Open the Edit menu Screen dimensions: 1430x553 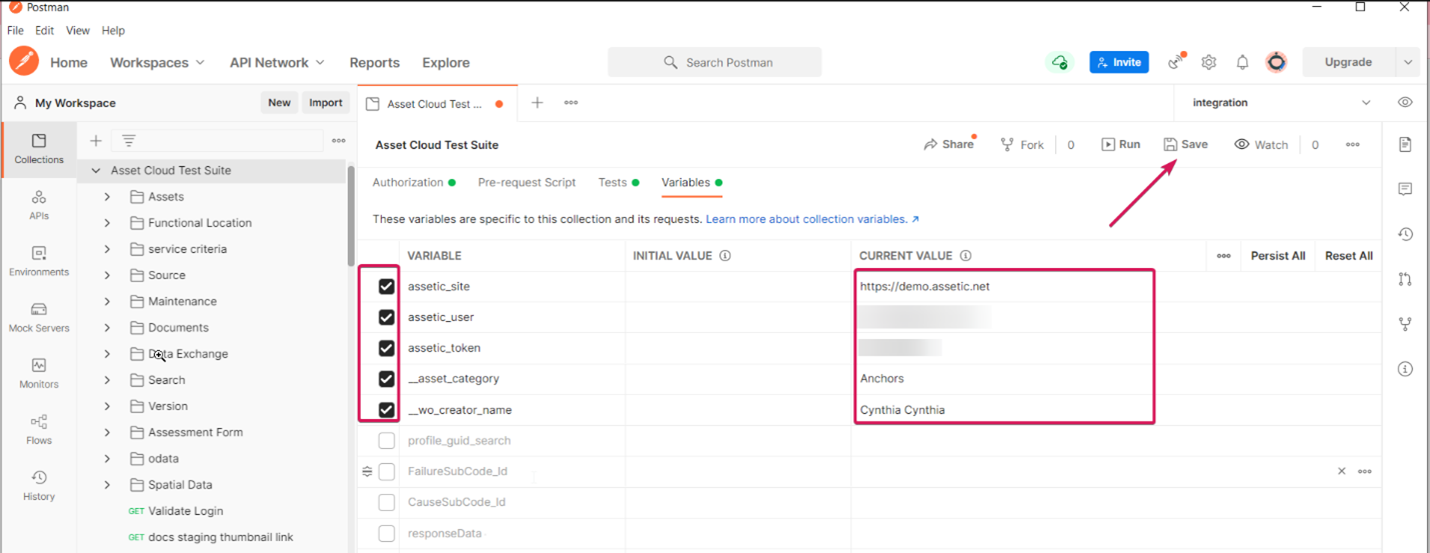click(45, 31)
